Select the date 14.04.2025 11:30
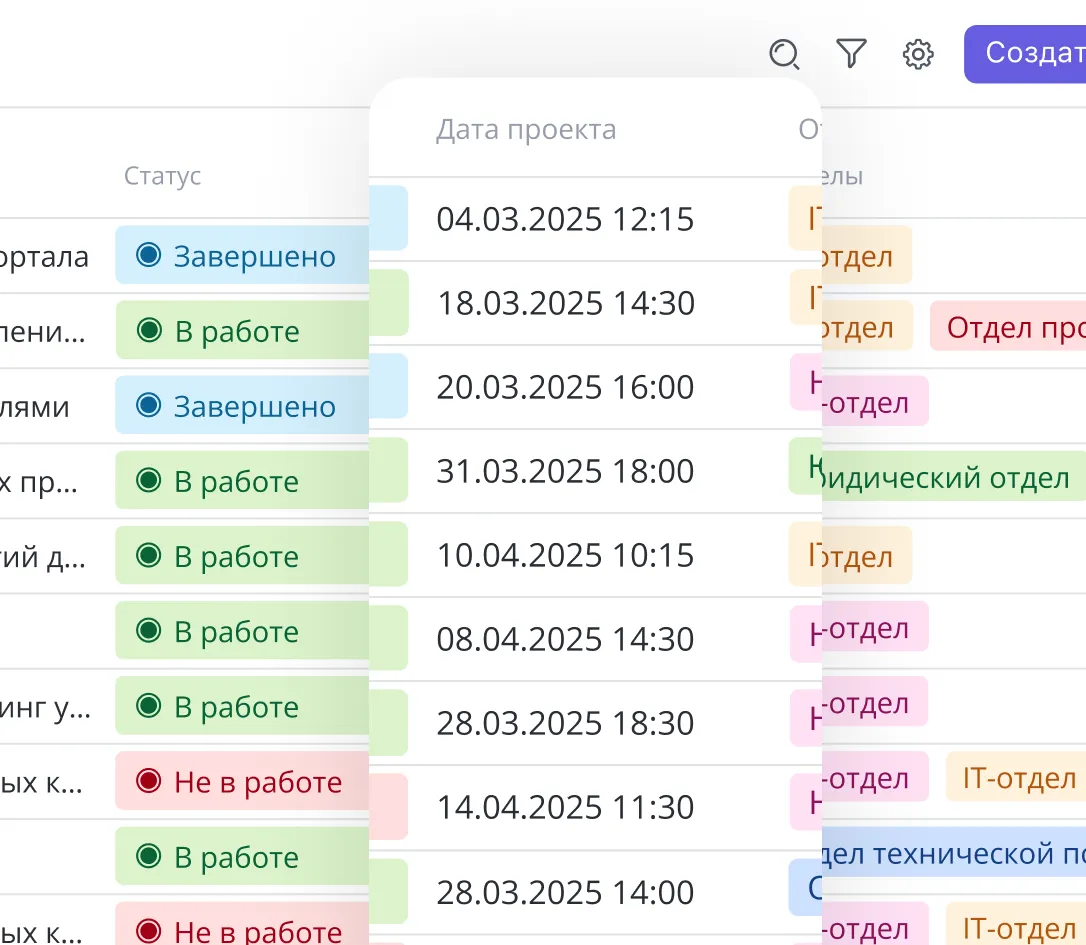Screen dimensions: 1086x945 565,807
